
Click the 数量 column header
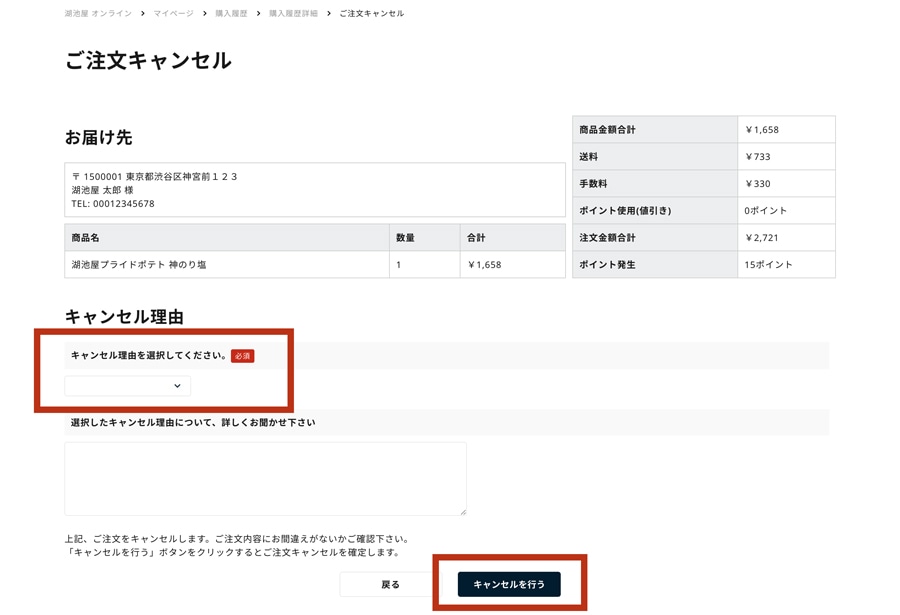(405, 238)
